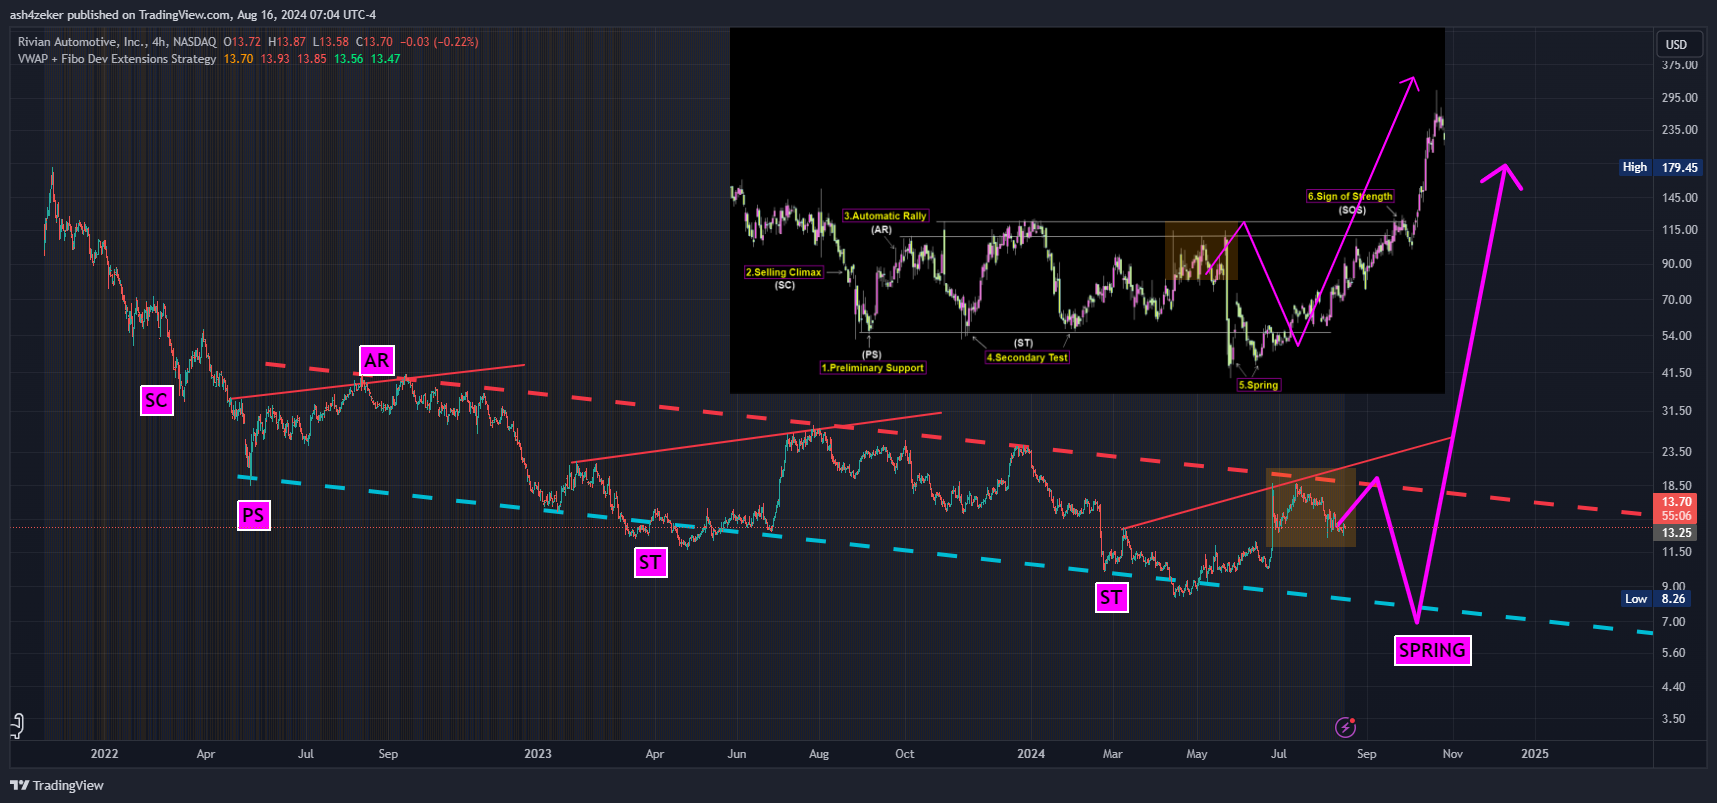The width and height of the screenshot is (1717, 803).
Task: Click the 2022 label on the time axis
Action: 104,754
